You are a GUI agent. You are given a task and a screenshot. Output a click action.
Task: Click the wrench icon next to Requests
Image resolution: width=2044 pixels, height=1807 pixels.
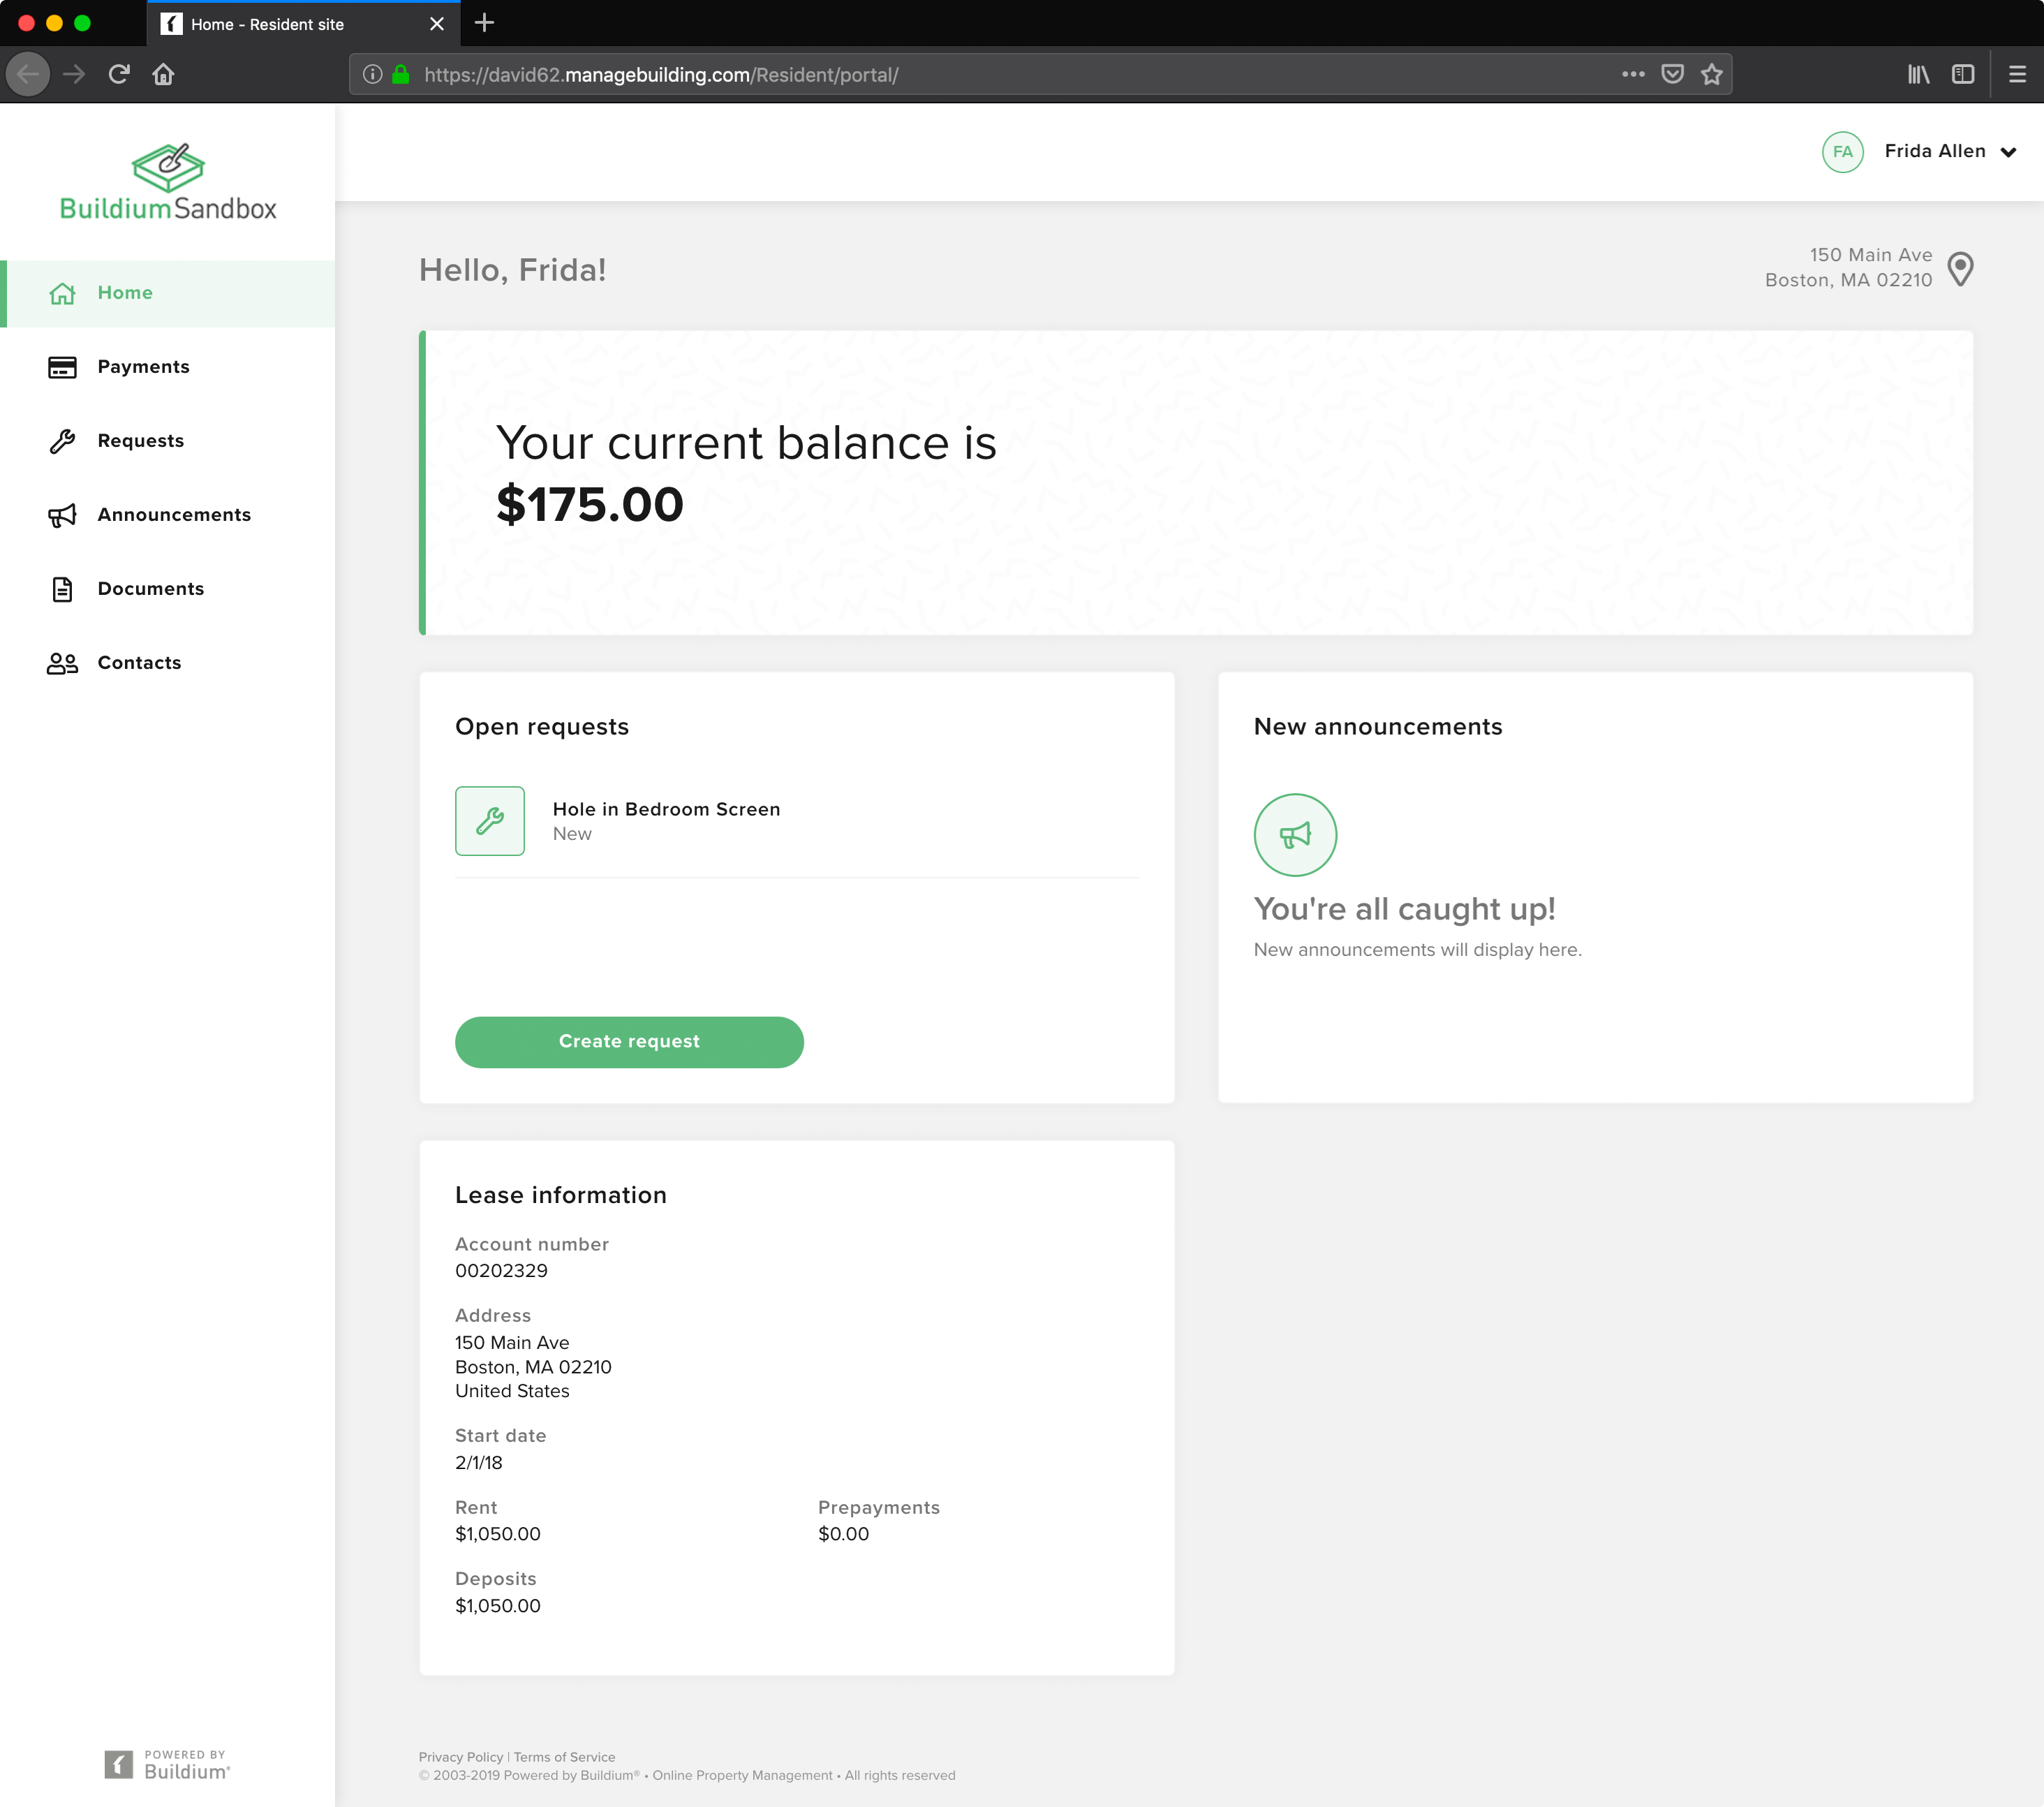point(62,441)
